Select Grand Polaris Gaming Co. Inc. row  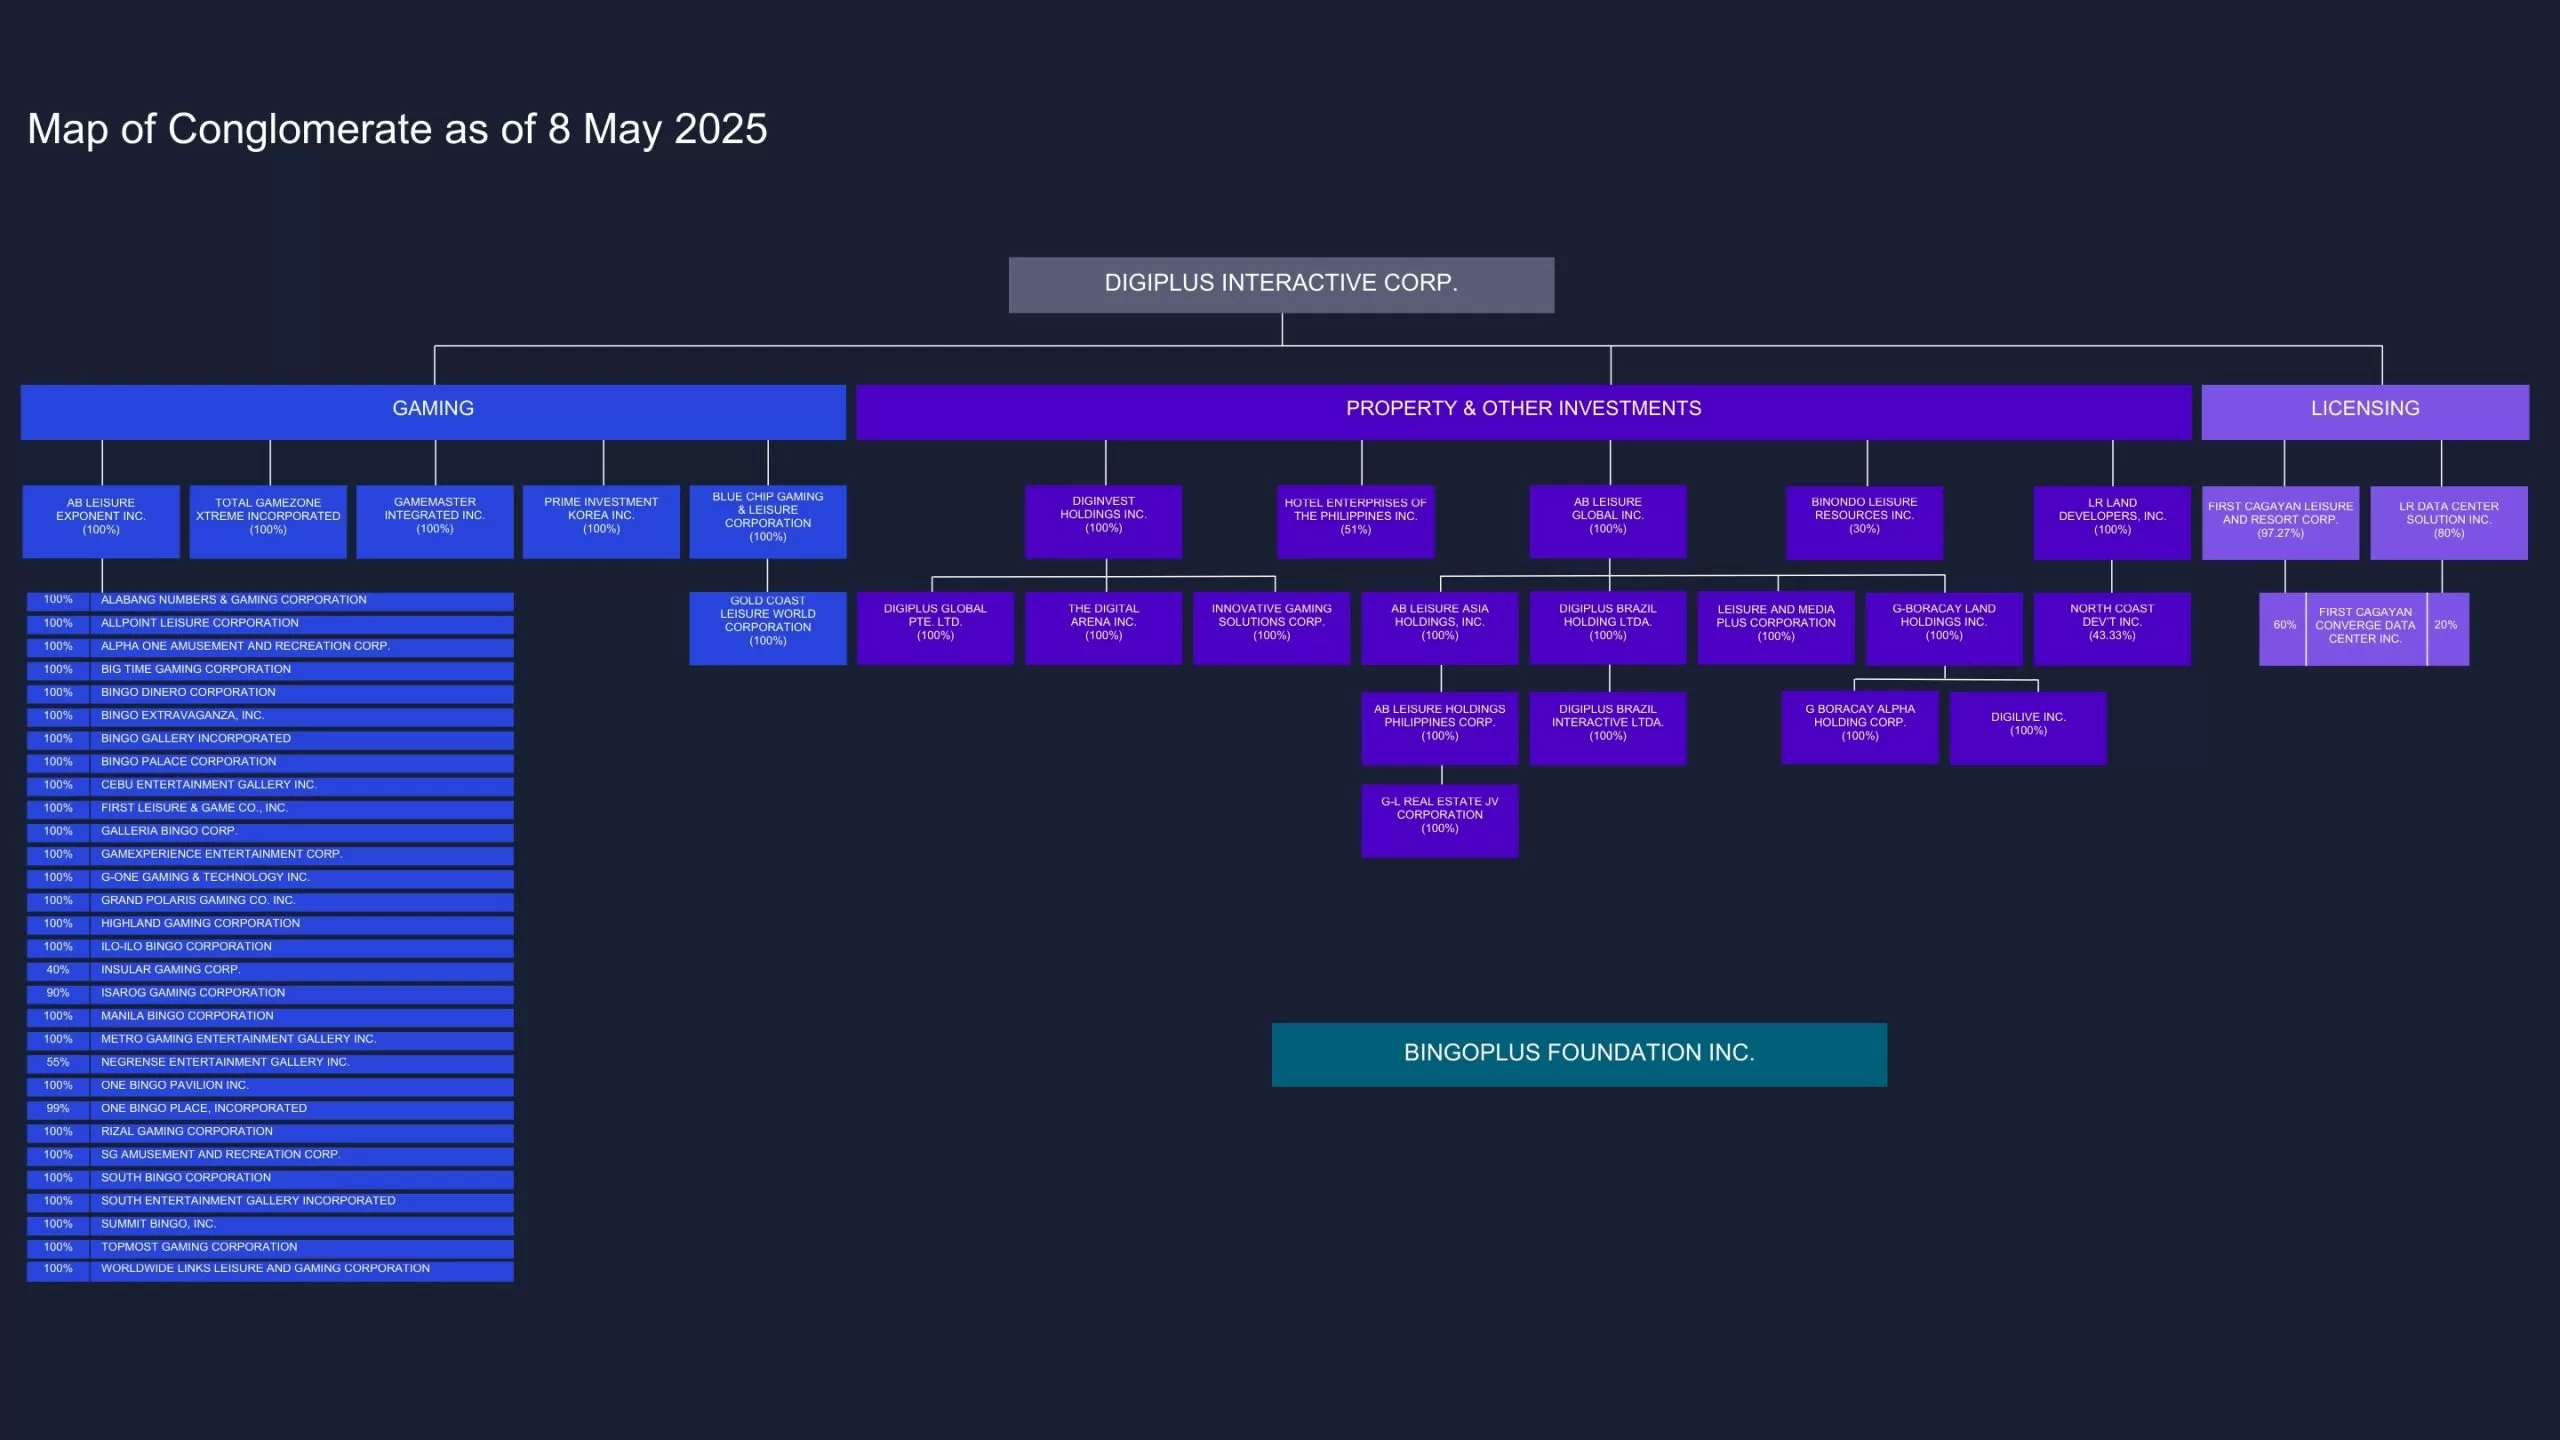[x=270, y=901]
